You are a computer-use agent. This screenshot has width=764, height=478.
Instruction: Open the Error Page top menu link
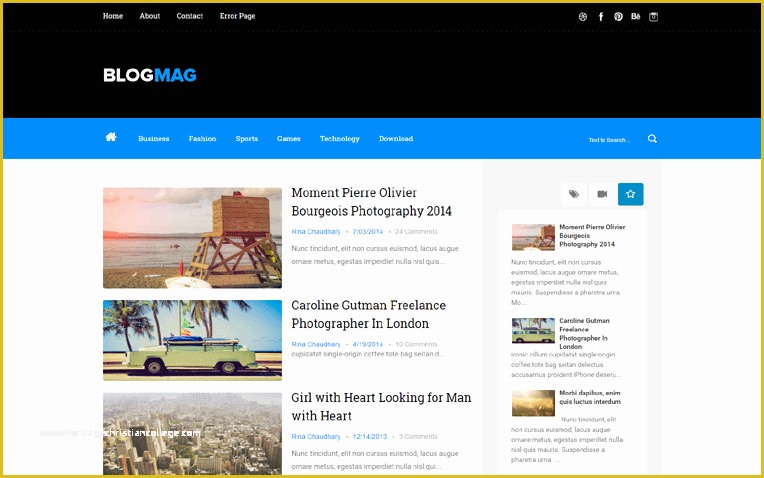[x=237, y=16]
